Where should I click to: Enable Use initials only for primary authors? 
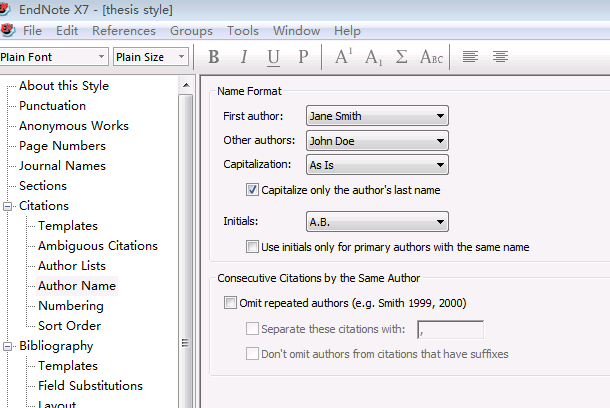(252, 247)
